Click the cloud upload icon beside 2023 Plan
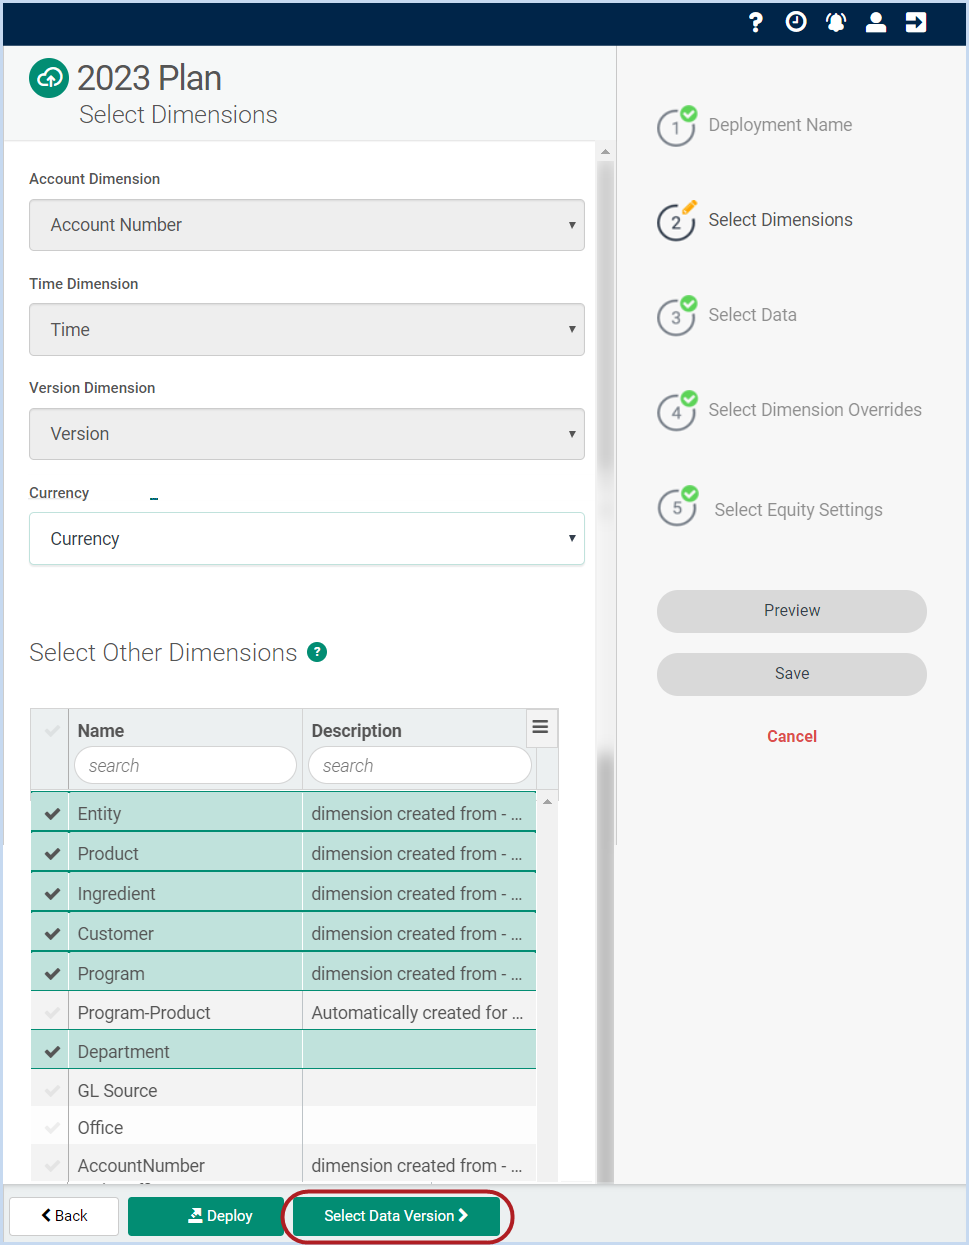Image resolution: width=969 pixels, height=1245 pixels. pos(49,78)
